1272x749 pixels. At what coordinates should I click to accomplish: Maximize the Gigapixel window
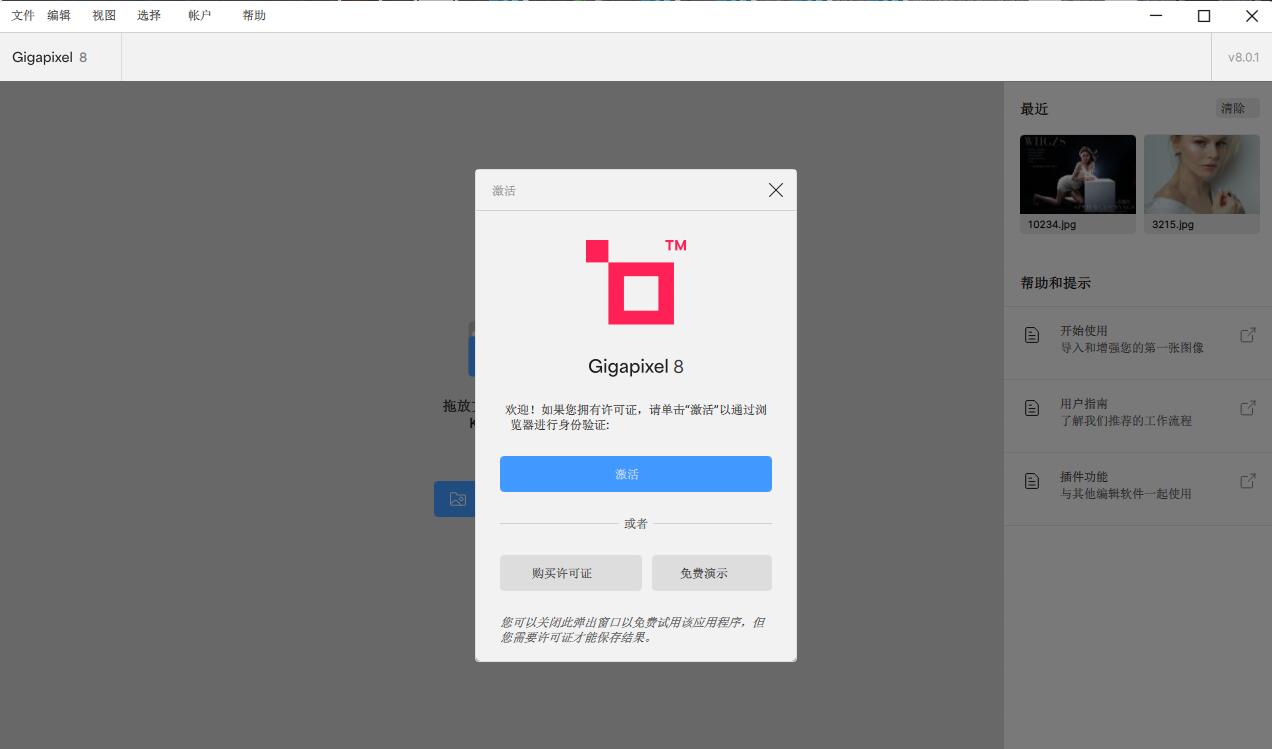click(1204, 15)
